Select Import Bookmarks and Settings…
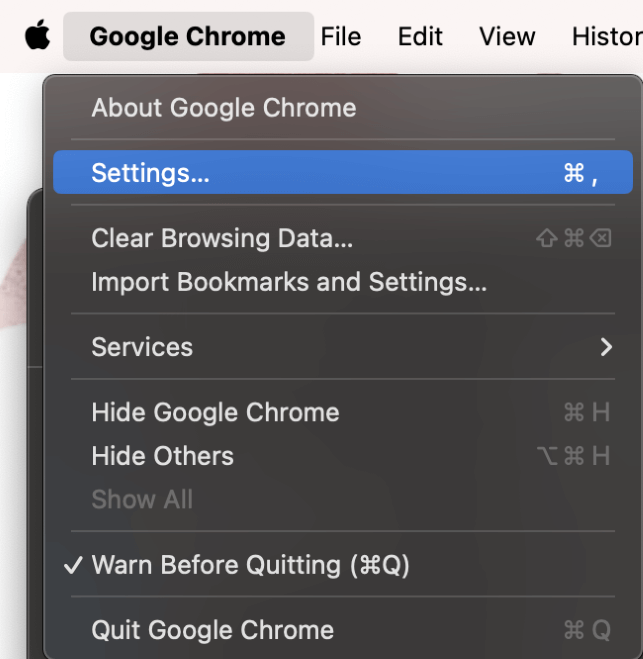 [x=289, y=282]
